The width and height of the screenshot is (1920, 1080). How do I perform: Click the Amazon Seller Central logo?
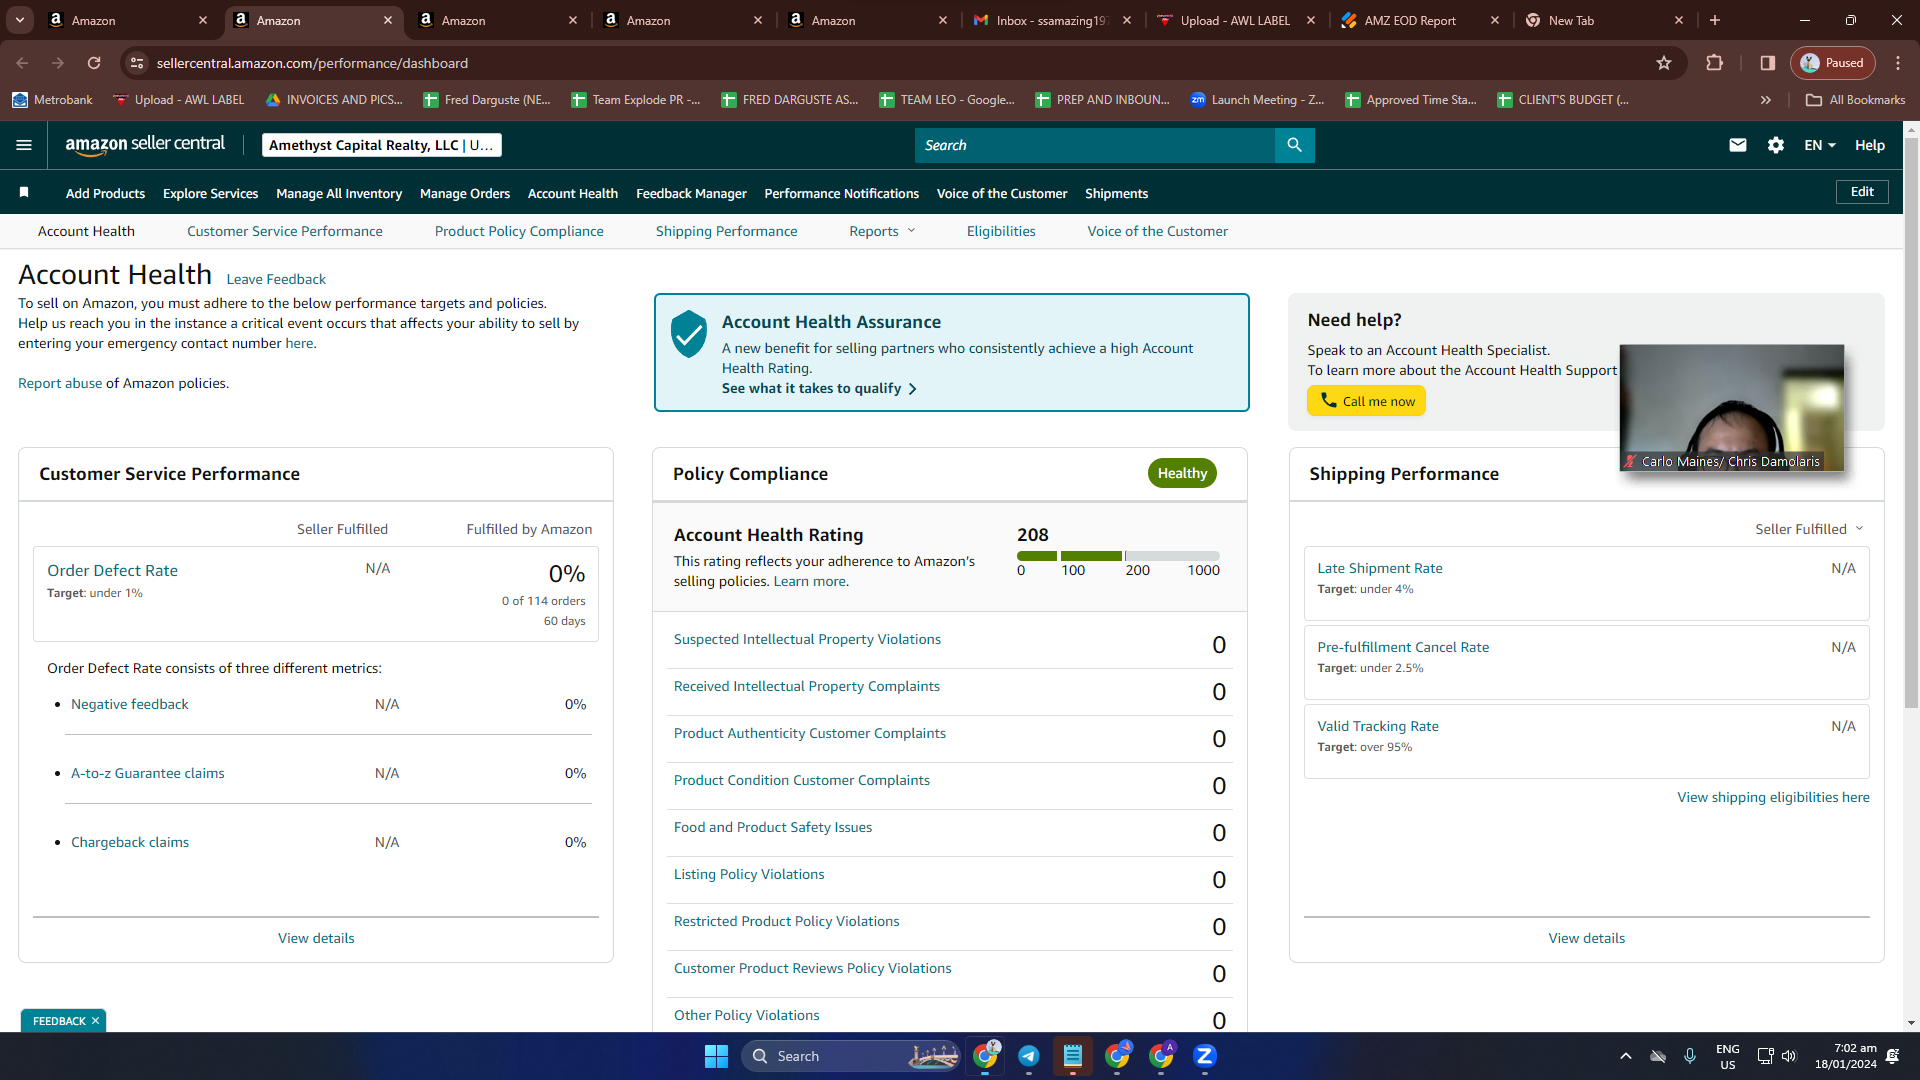click(x=145, y=145)
